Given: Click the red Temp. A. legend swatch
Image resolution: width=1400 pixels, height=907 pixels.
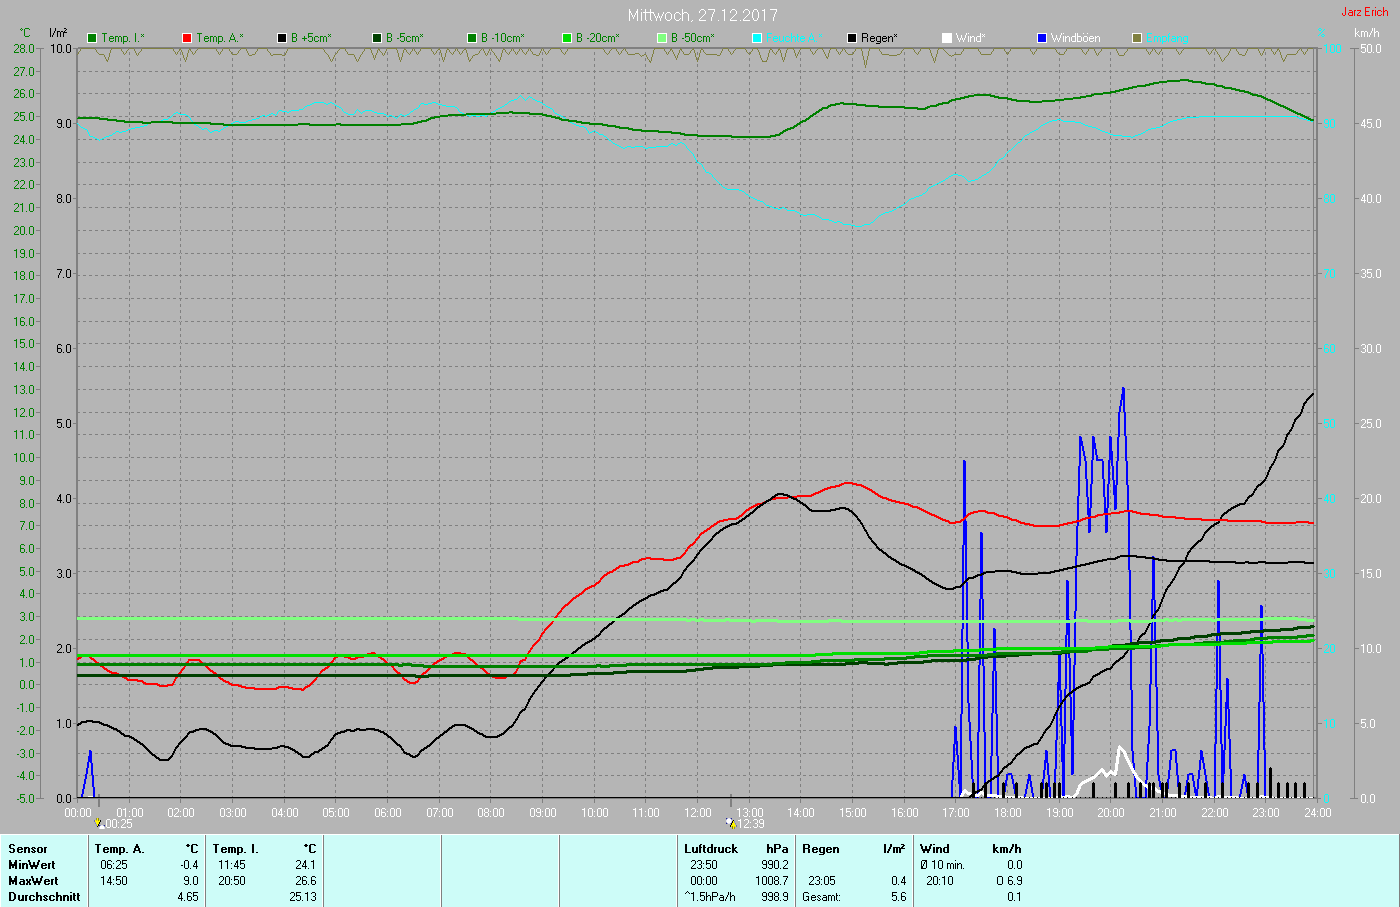Looking at the screenshot, I should (187, 38).
